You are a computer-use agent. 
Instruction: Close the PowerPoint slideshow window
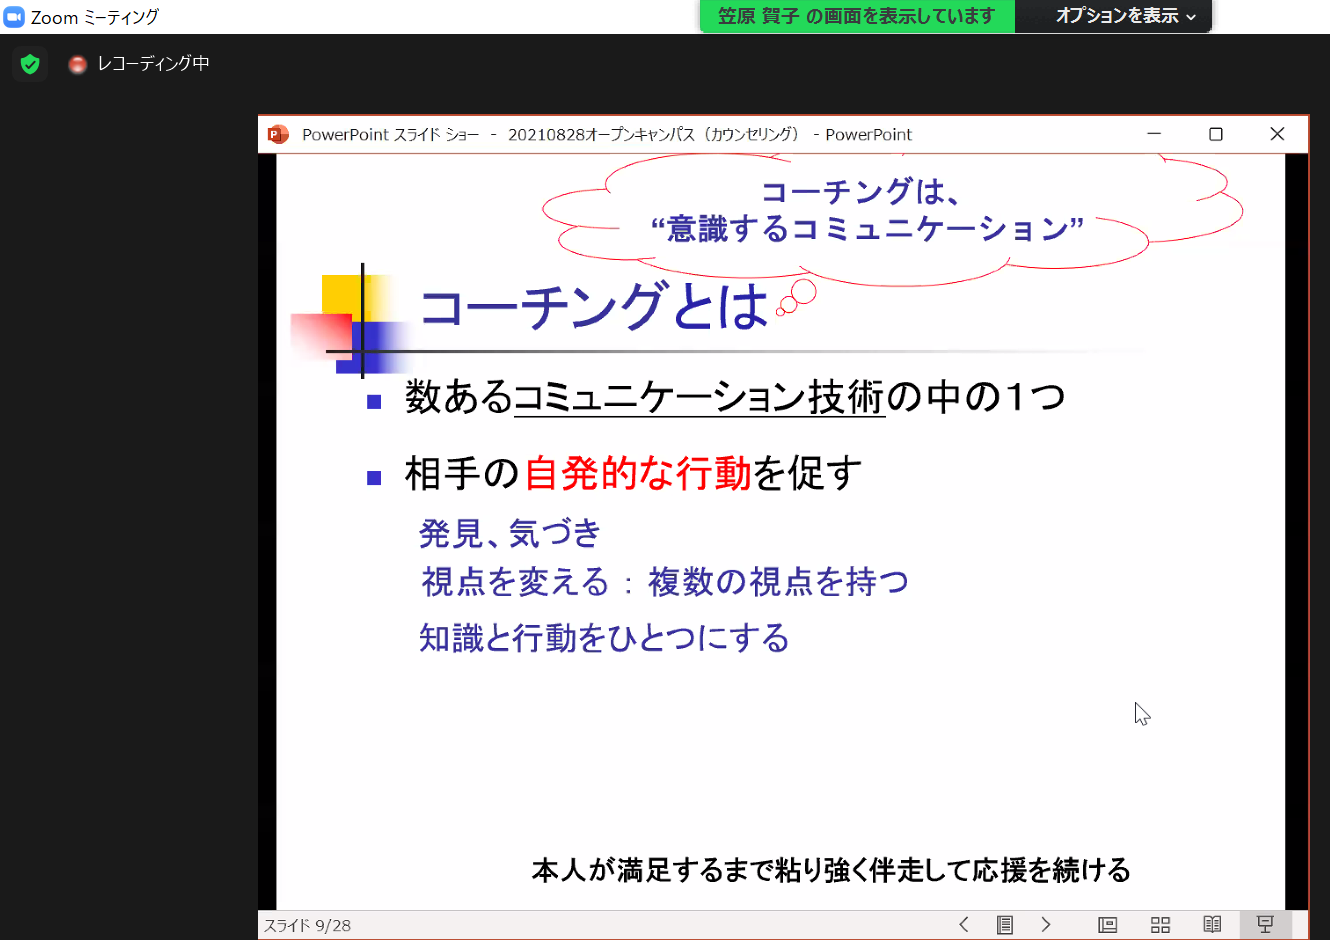click(1277, 134)
